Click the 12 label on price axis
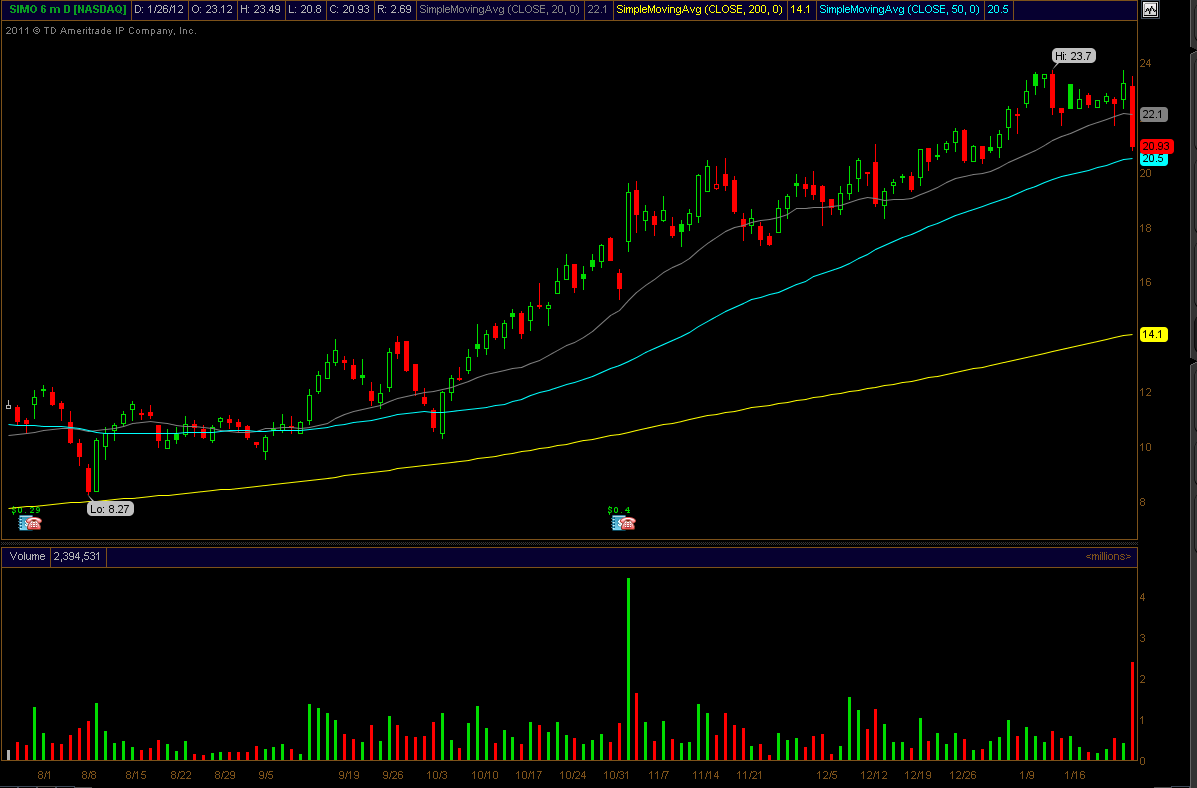Image resolution: width=1197 pixels, height=788 pixels. pyautogui.click(x=1145, y=392)
